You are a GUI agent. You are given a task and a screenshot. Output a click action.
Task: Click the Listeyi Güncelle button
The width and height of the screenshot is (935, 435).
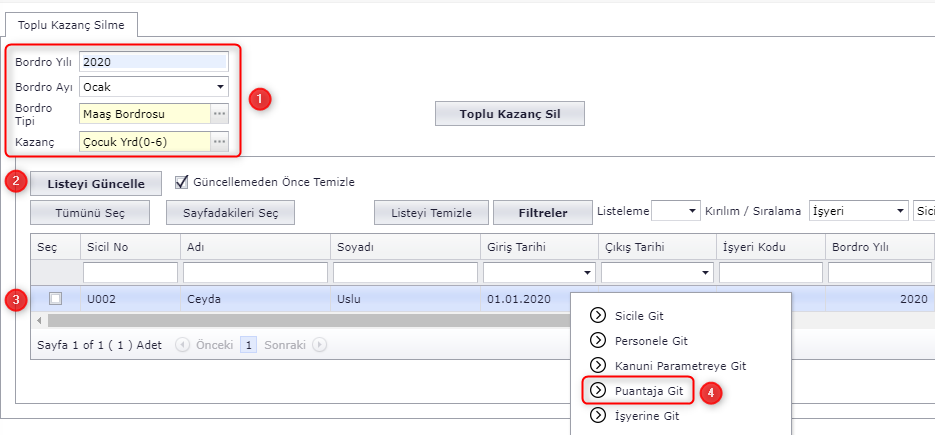pos(96,184)
